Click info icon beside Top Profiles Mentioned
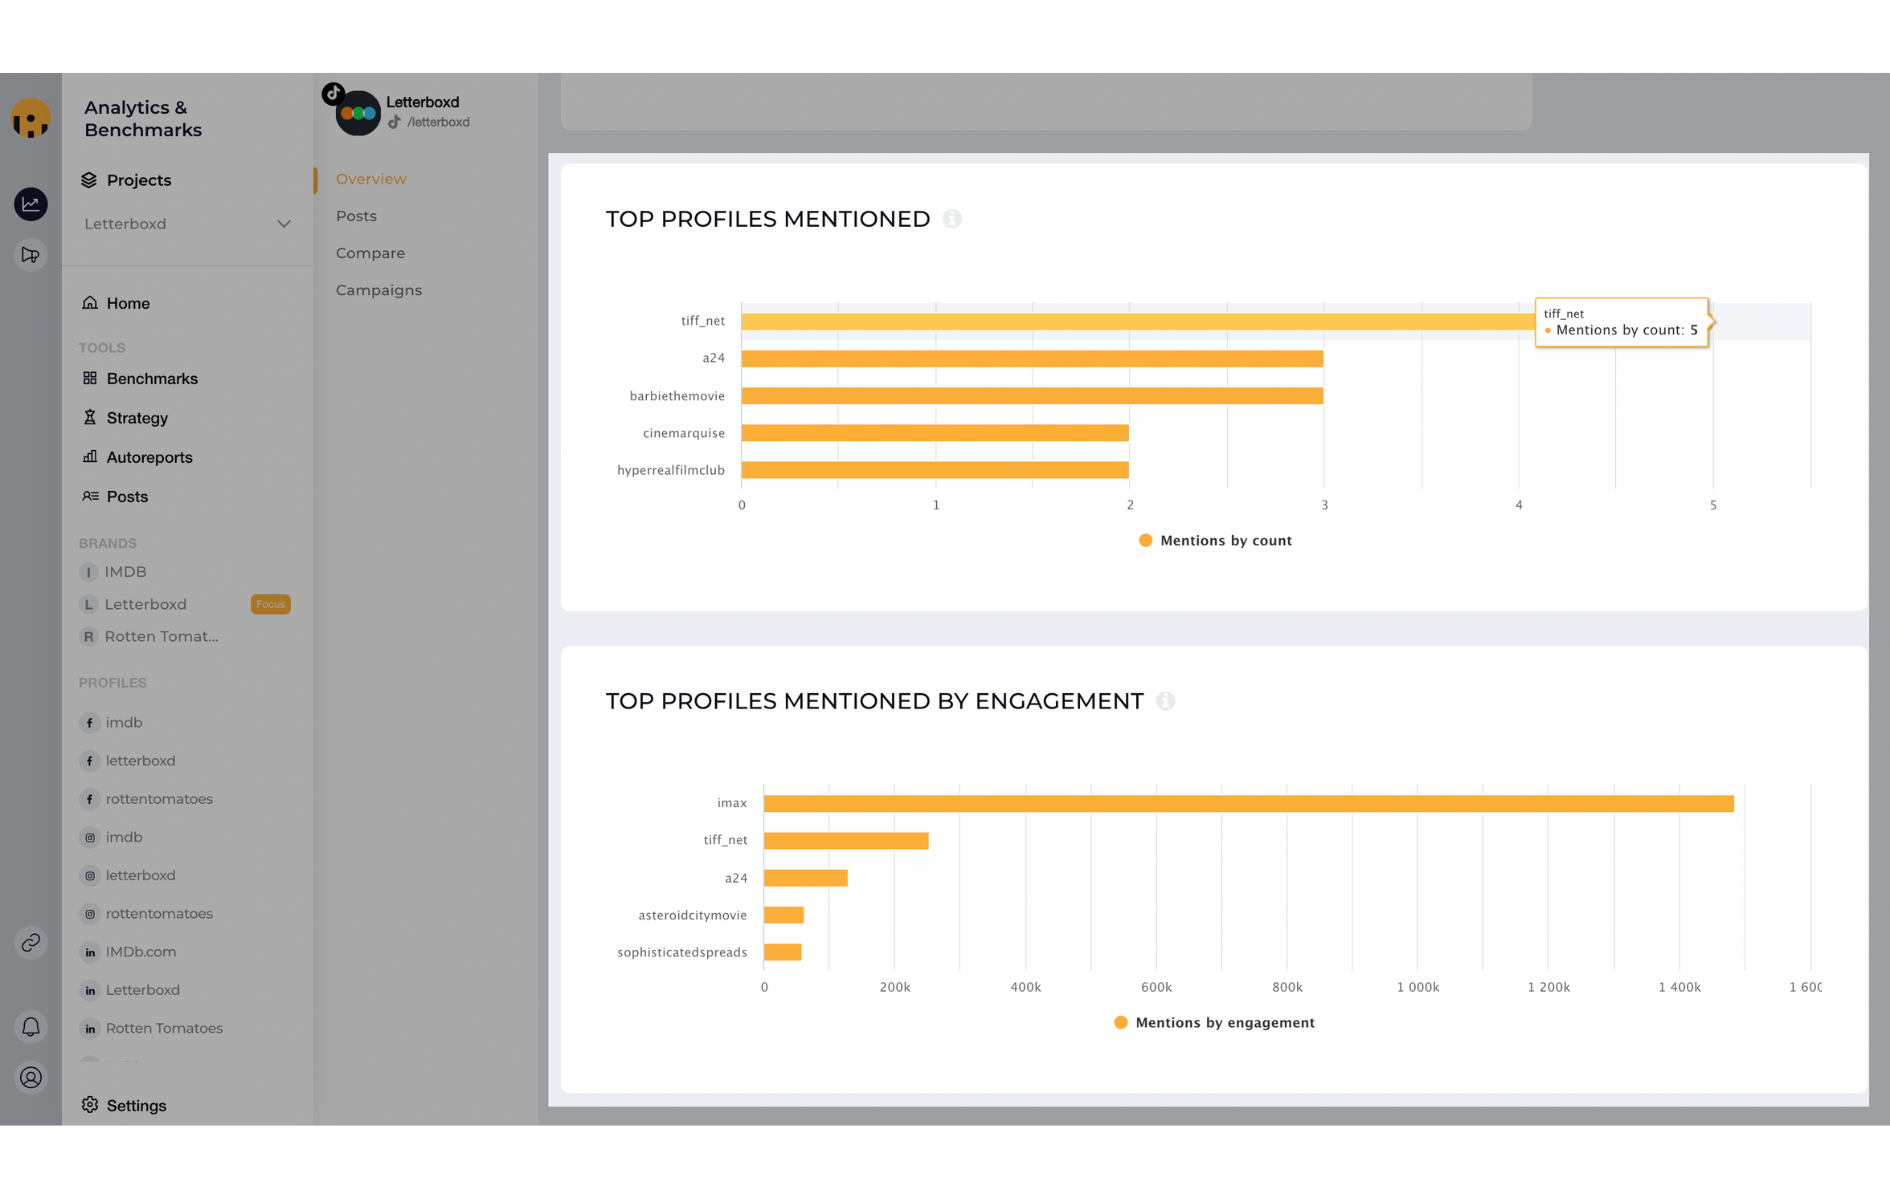This screenshot has height=1200, width=1890. (952, 219)
